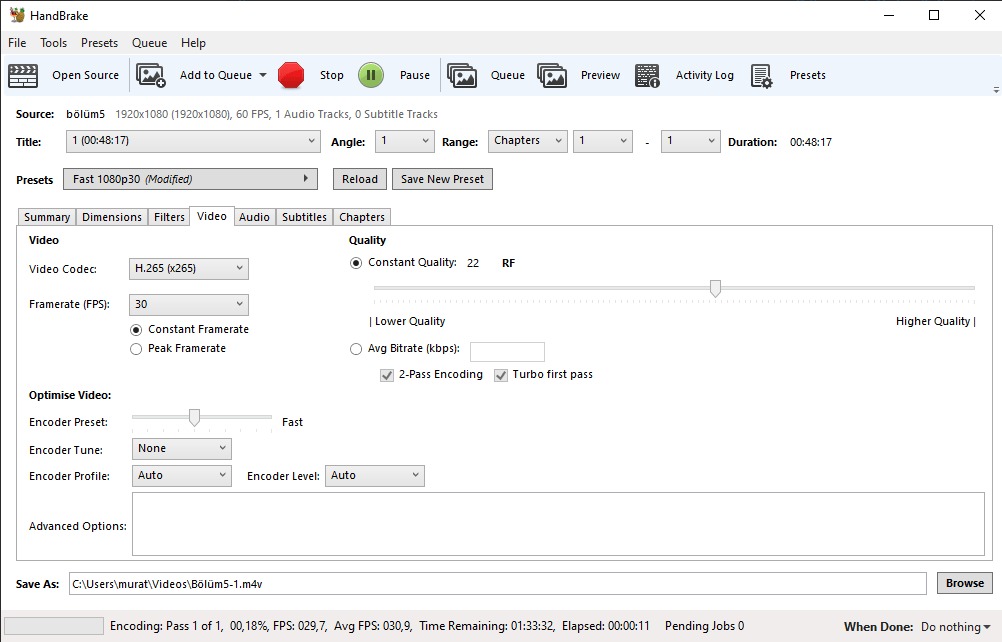Click the Encoder Preset slider handle
Screen dimensions: 1002x642
tap(194, 418)
